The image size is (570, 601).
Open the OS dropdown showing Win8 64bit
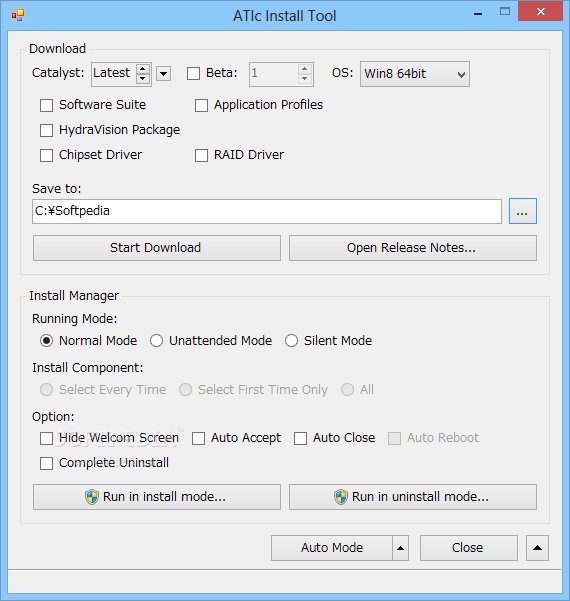tap(415, 74)
